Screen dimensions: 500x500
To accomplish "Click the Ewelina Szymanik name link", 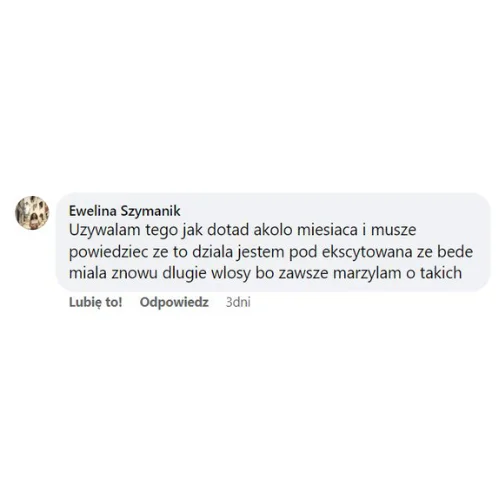I will [x=125, y=211].
